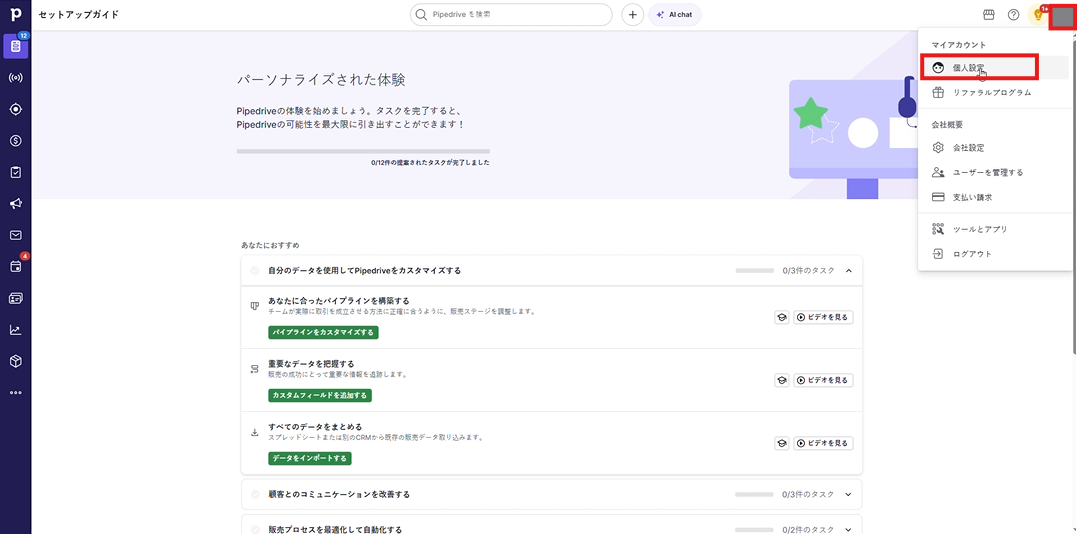1077x534 pixels.
Task: Watch video for 重要なデータを把握する task
Action: [823, 380]
